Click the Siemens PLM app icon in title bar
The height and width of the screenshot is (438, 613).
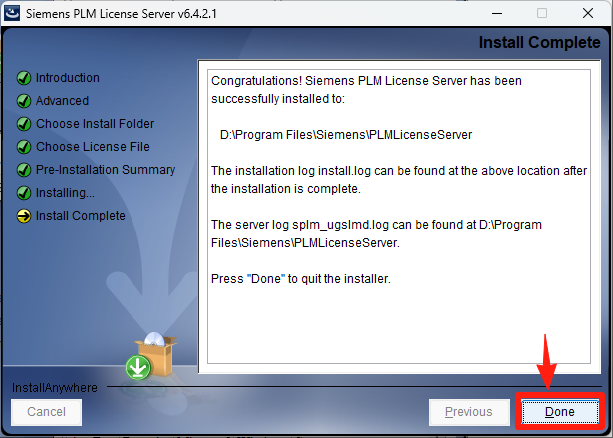click(12, 13)
